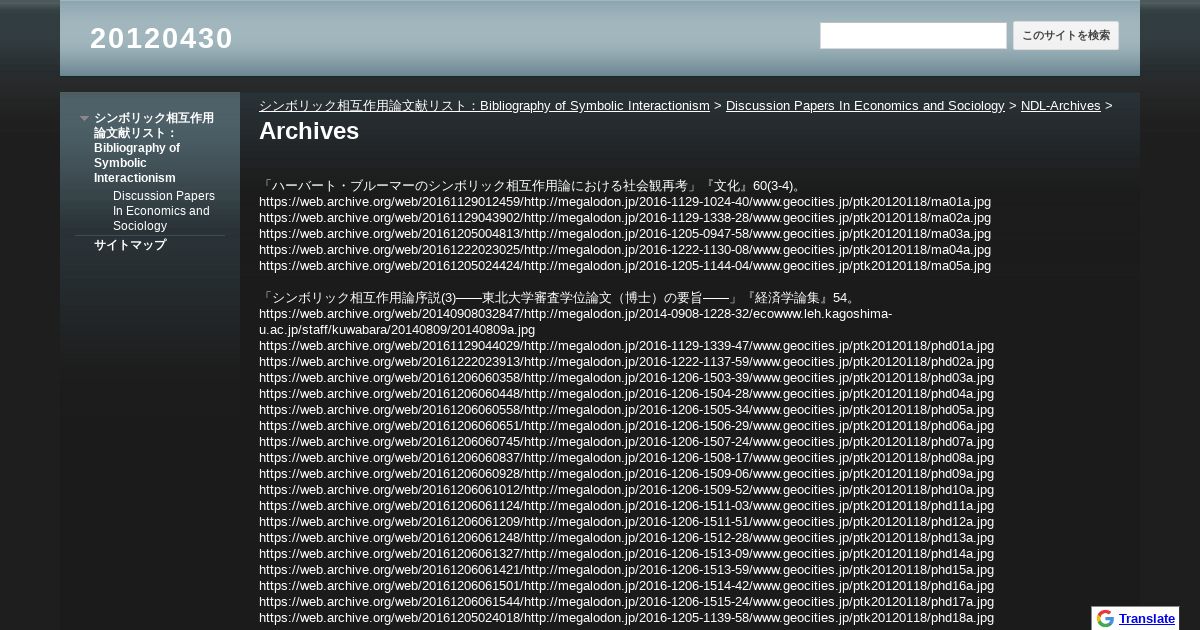Select the URL ending phd11a.jpg
This screenshot has width=1200, height=630.
coord(627,506)
